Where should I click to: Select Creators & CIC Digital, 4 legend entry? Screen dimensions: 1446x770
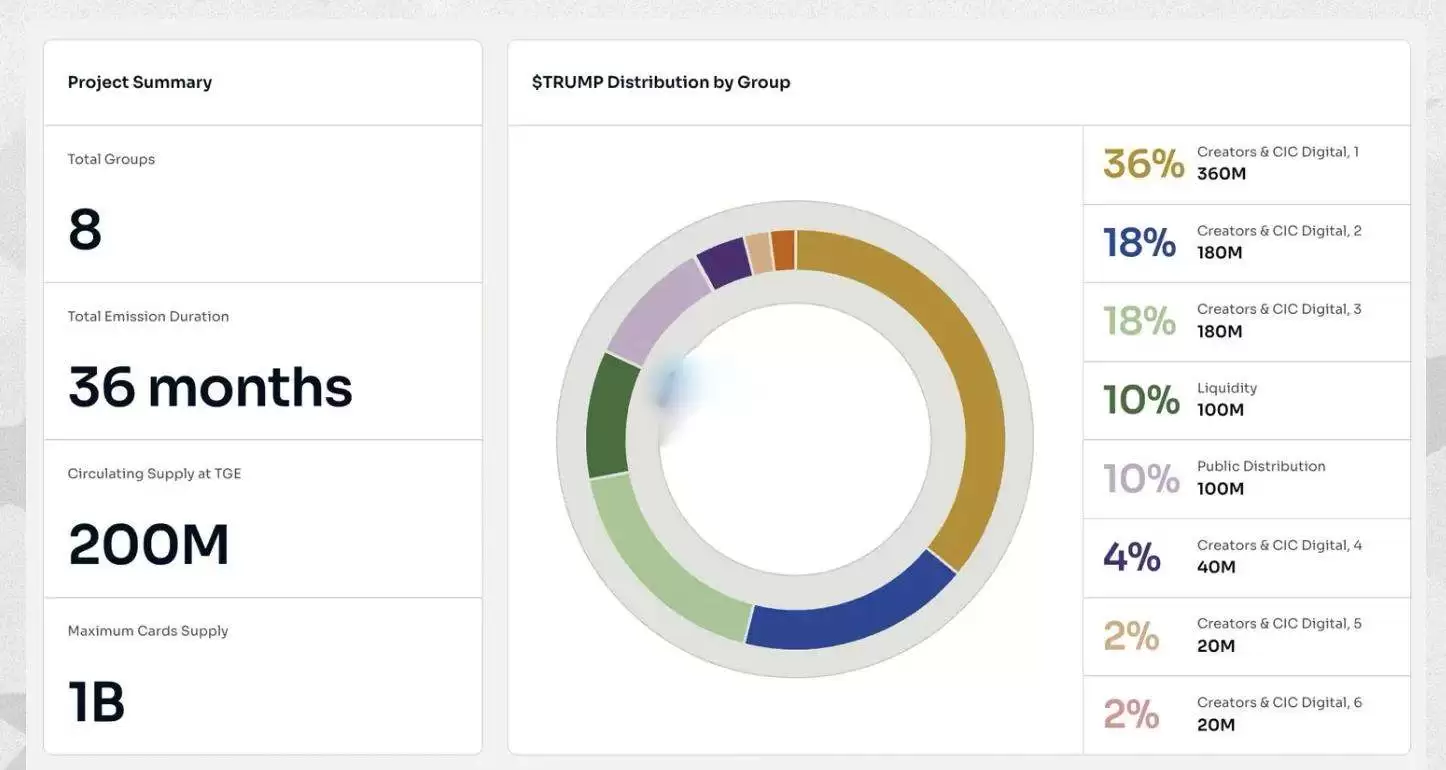click(1246, 557)
